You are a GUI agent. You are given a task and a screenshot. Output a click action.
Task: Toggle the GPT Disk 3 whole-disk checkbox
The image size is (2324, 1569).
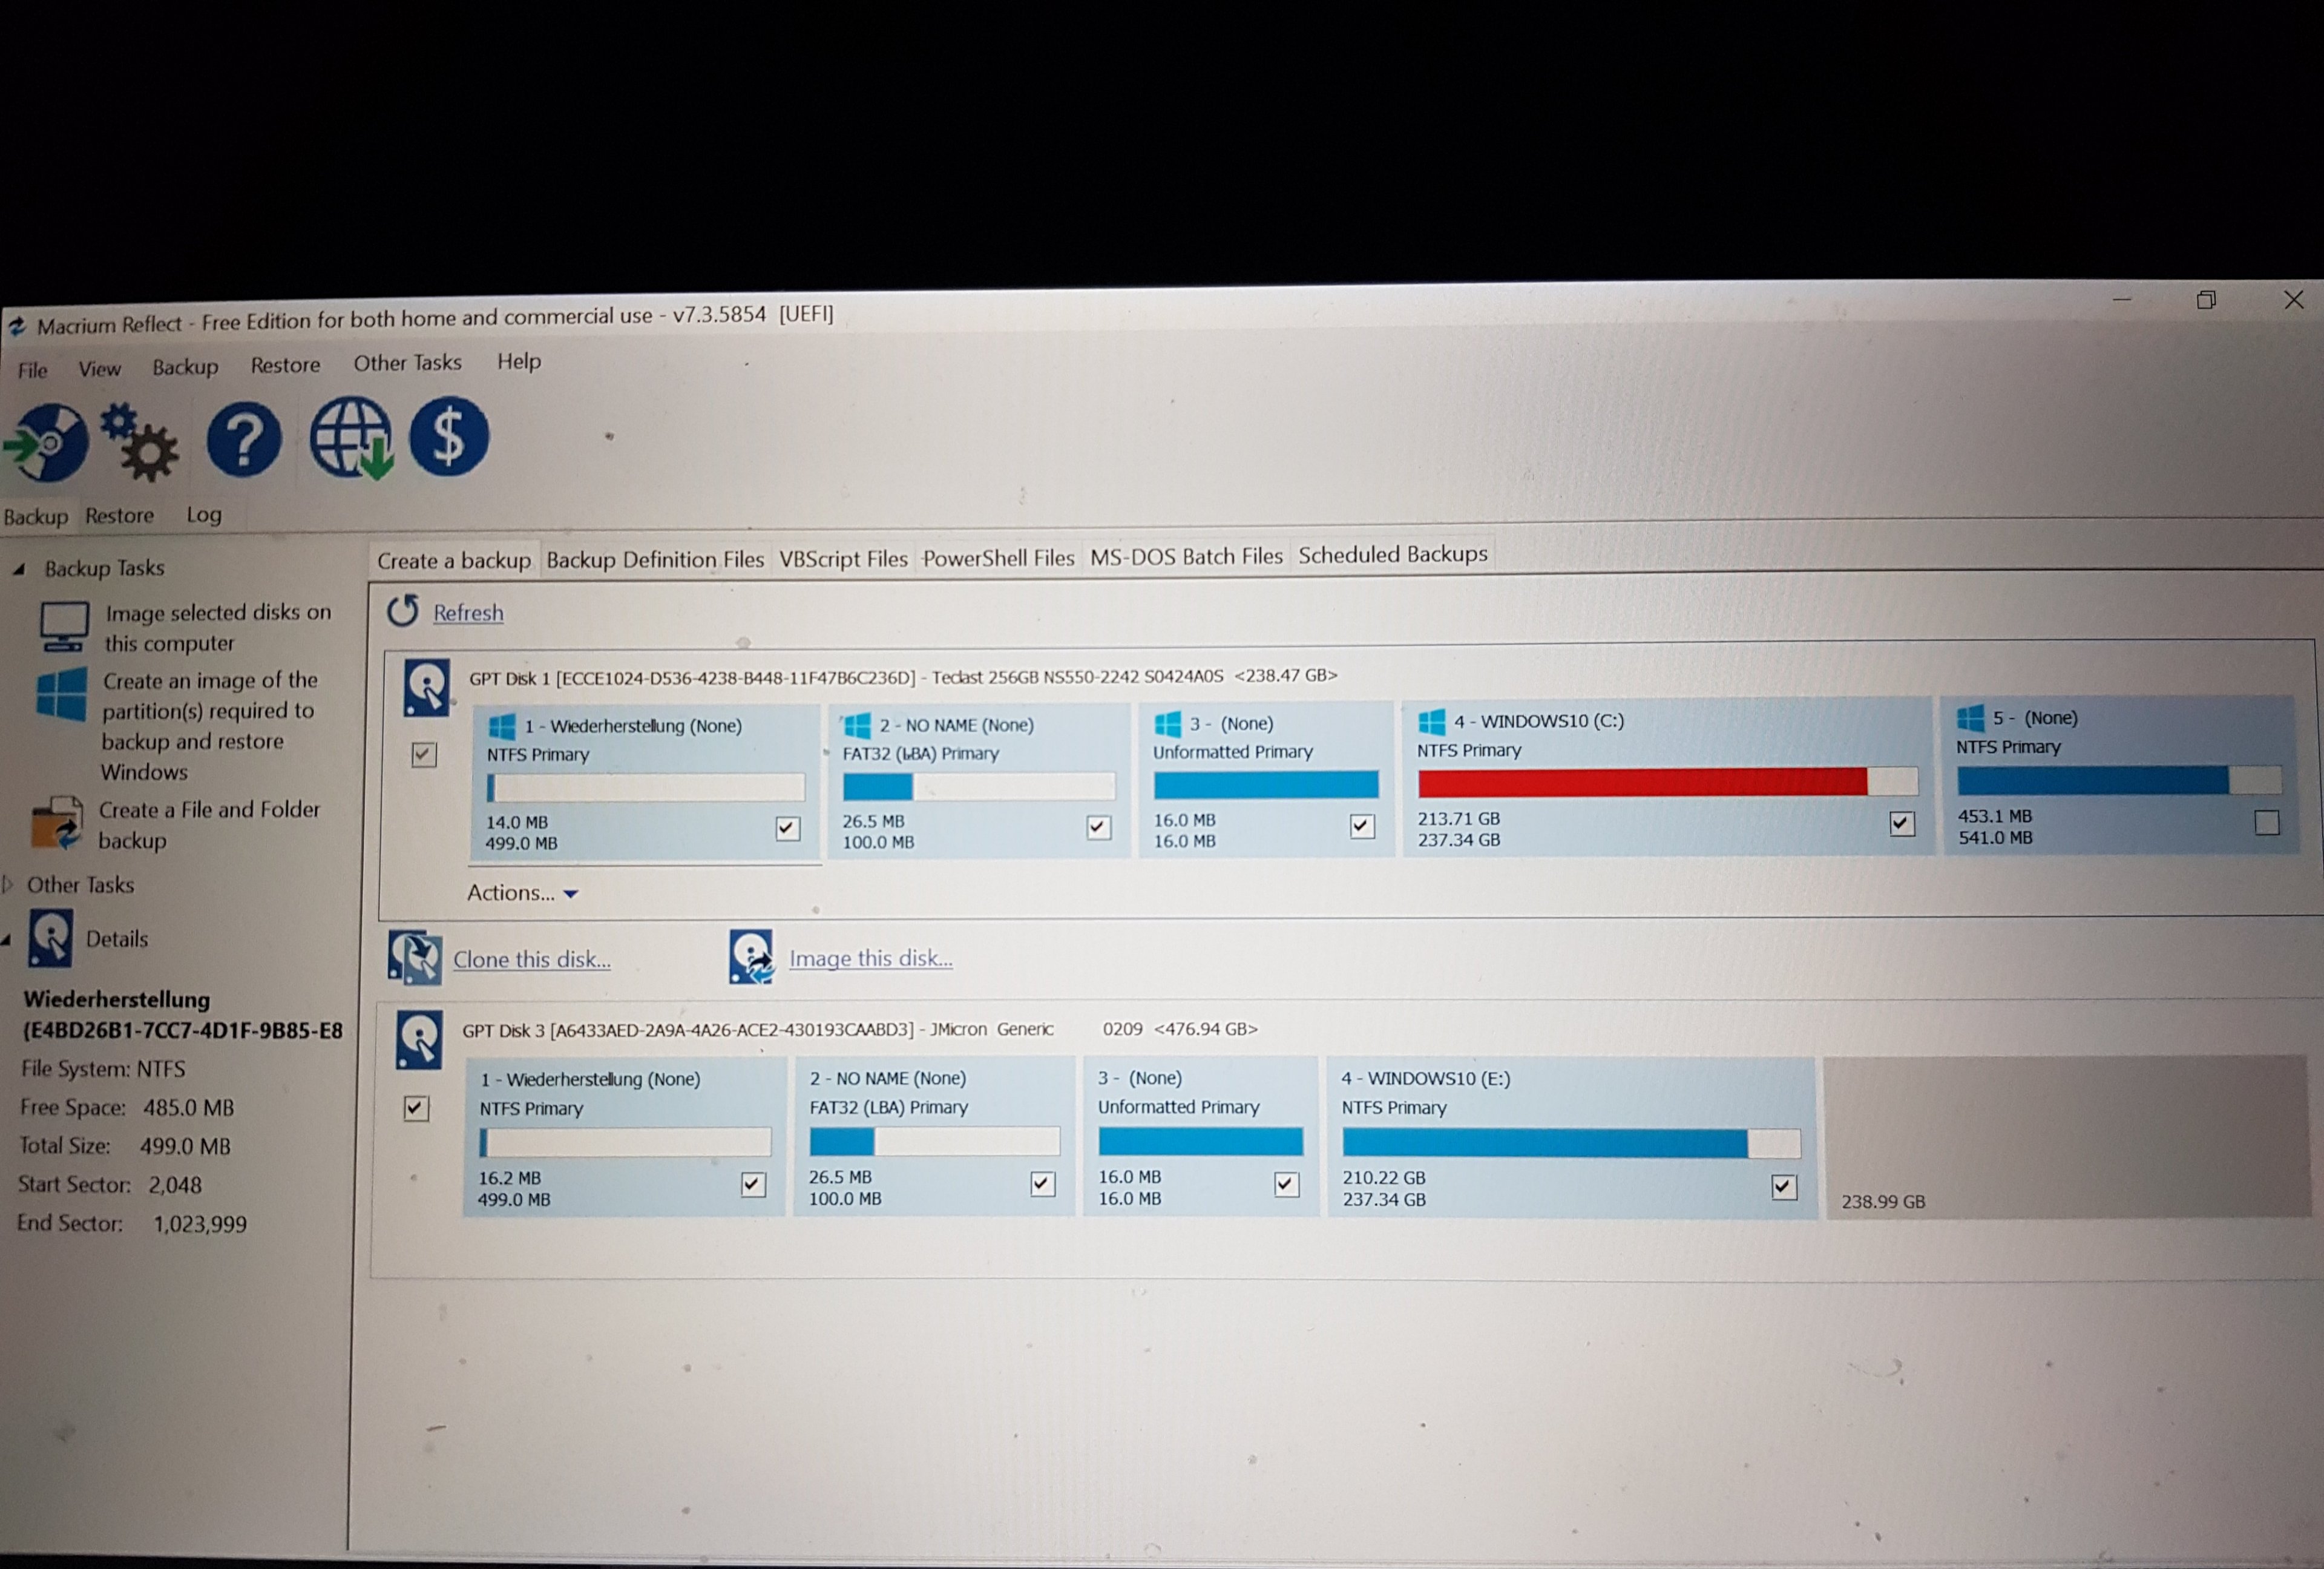click(416, 1108)
